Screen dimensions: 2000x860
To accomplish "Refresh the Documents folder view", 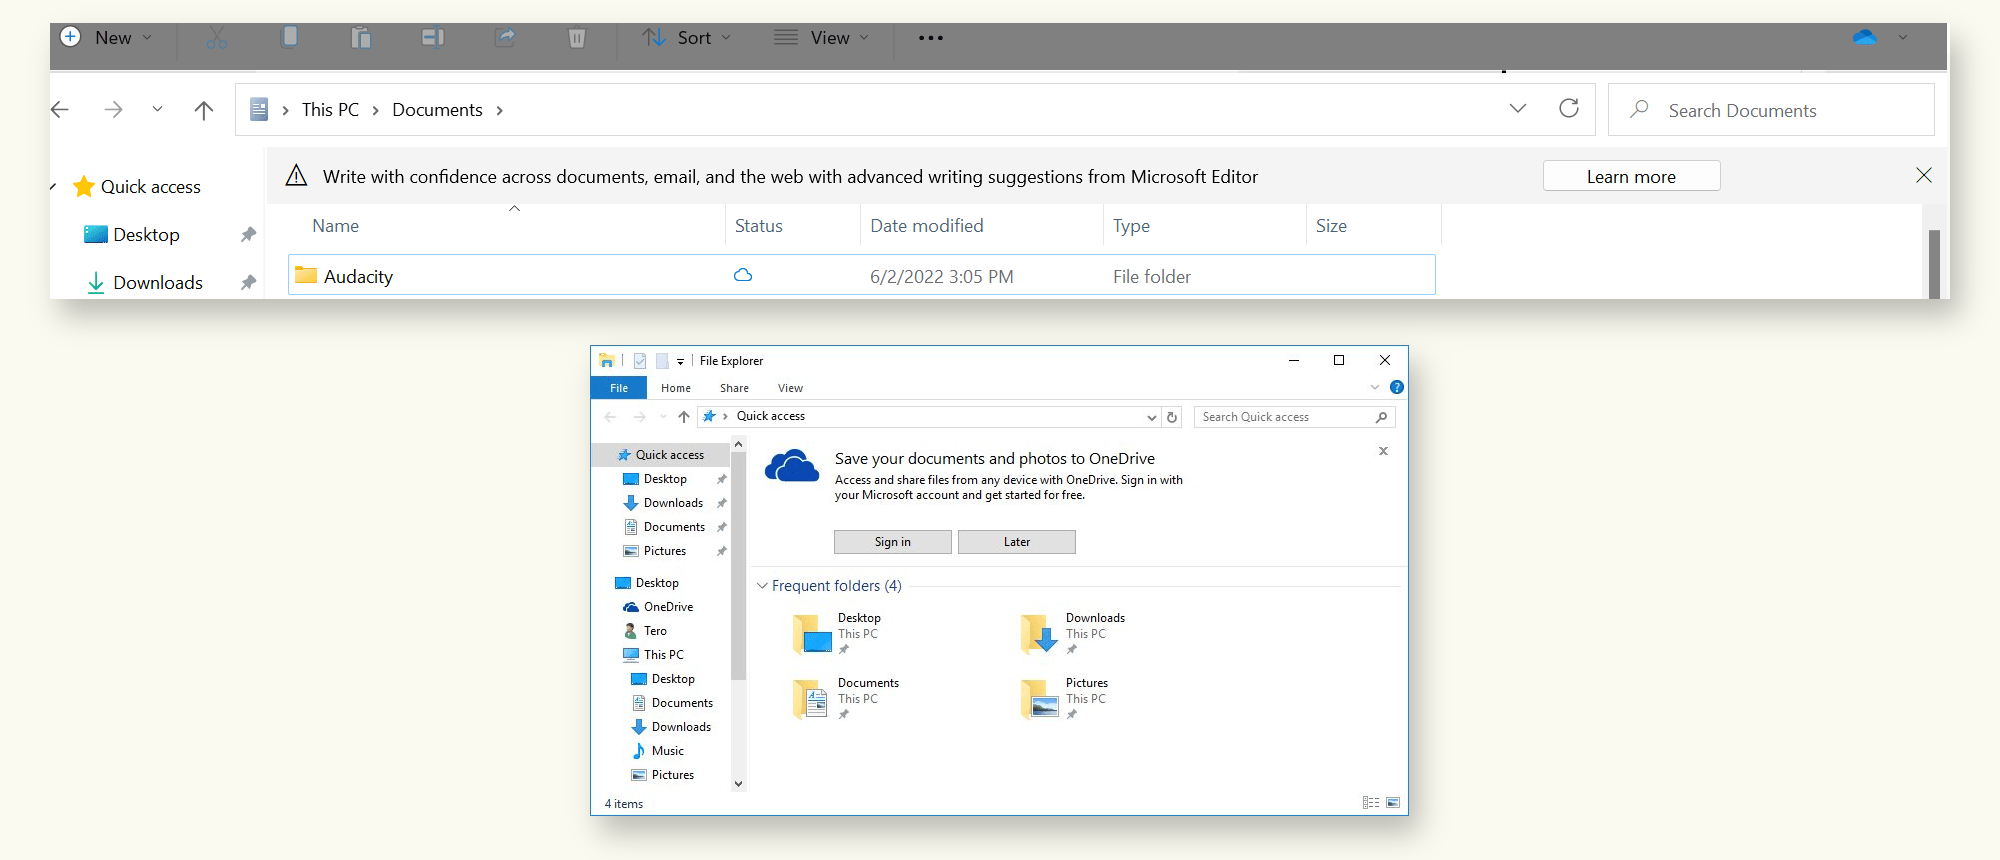I will [1569, 108].
